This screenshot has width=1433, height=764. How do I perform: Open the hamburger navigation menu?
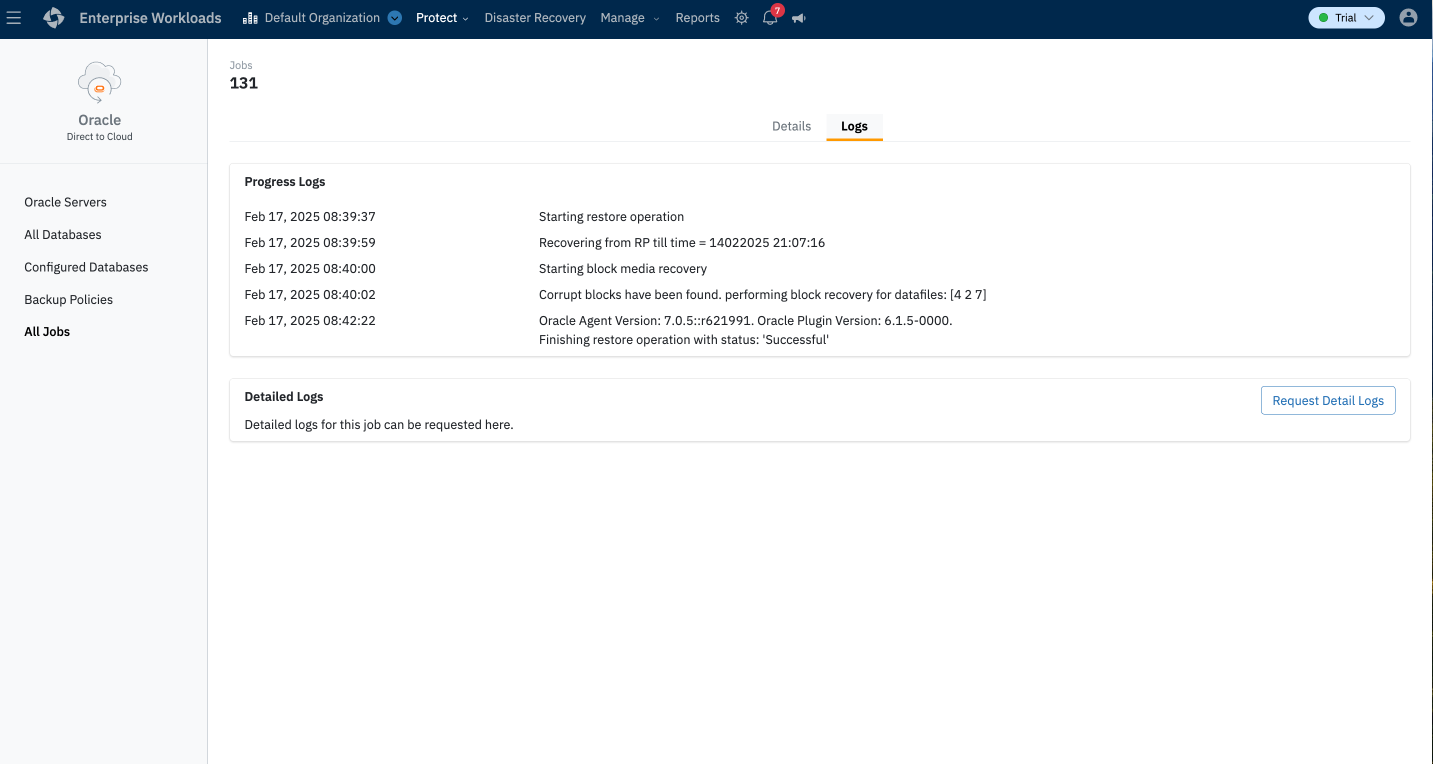(x=14, y=18)
